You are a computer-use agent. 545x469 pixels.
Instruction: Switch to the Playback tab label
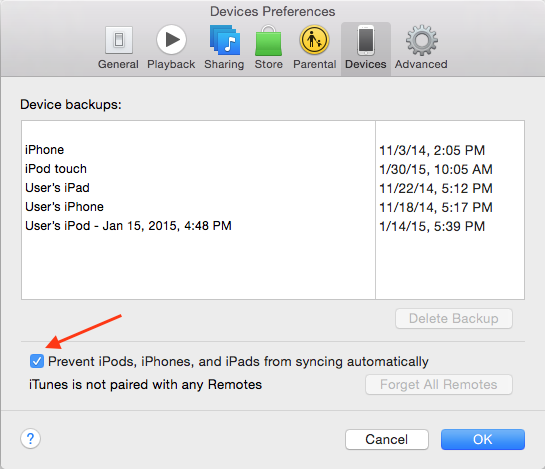[x=171, y=64]
